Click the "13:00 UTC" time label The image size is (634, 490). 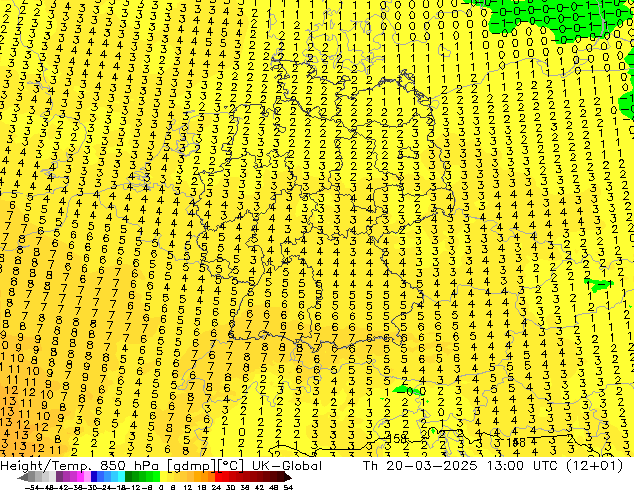point(523,466)
